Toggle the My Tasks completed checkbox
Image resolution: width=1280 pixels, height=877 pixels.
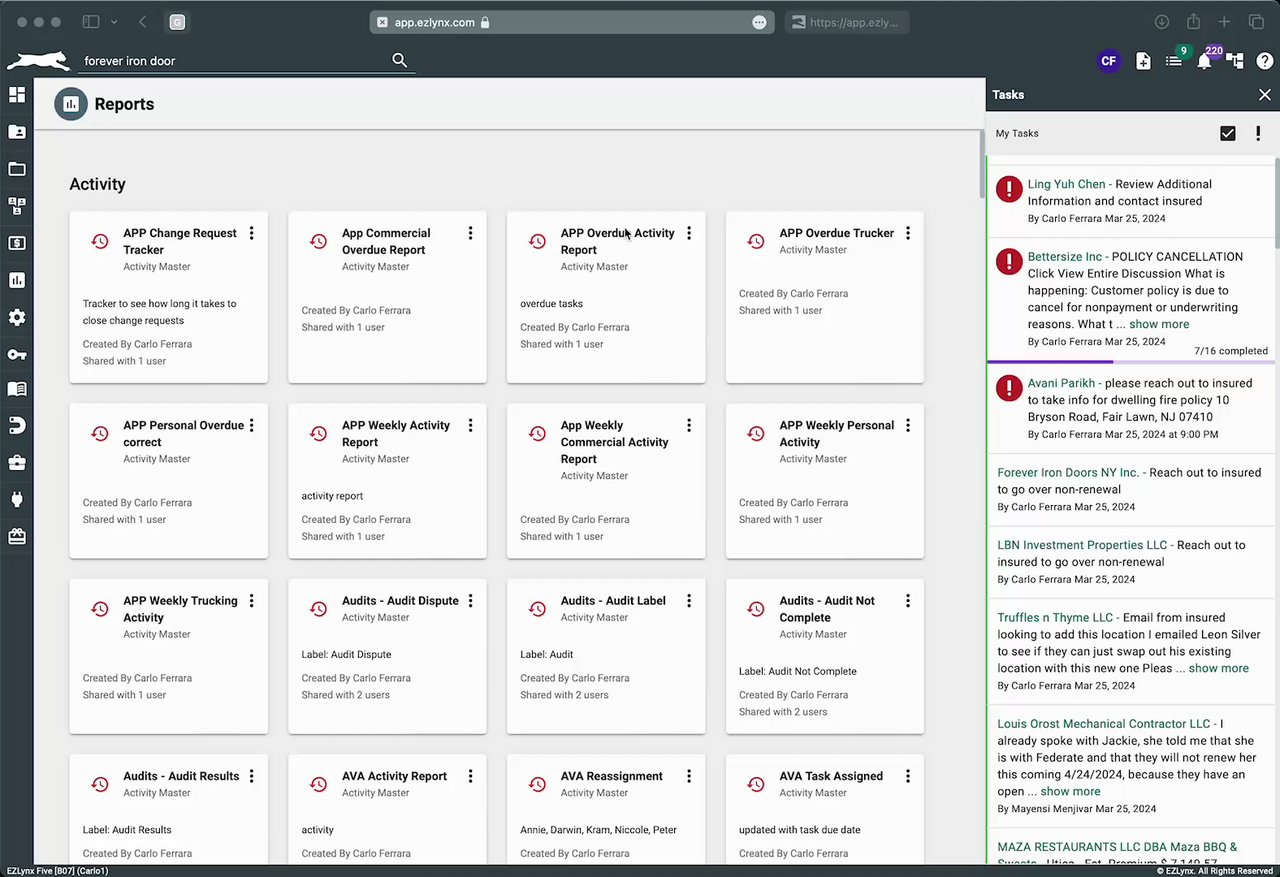(x=1228, y=133)
